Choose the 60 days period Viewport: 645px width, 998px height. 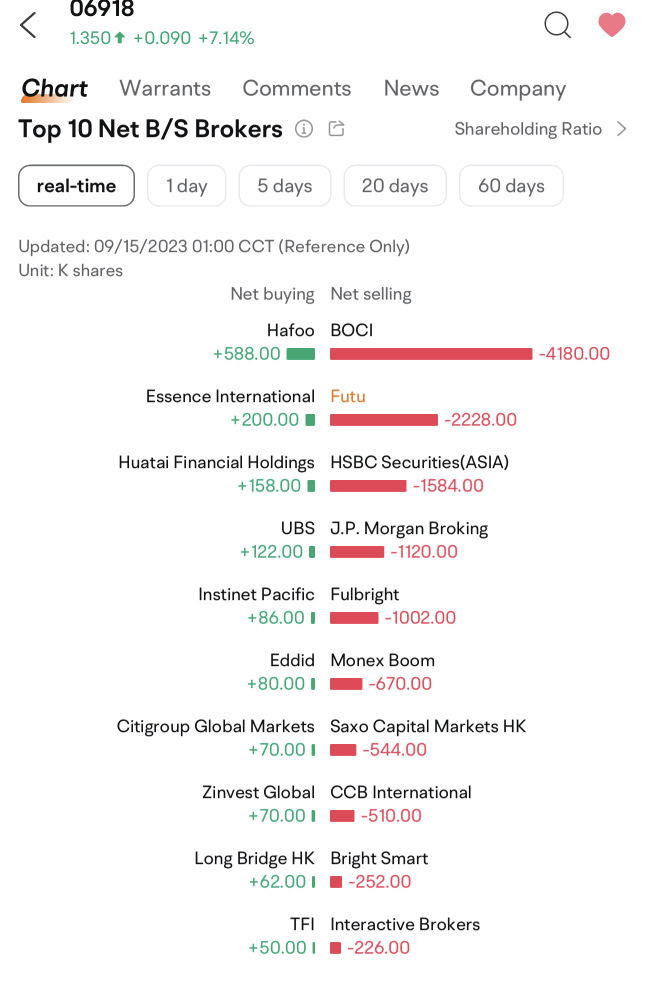(x=511, y=186)
